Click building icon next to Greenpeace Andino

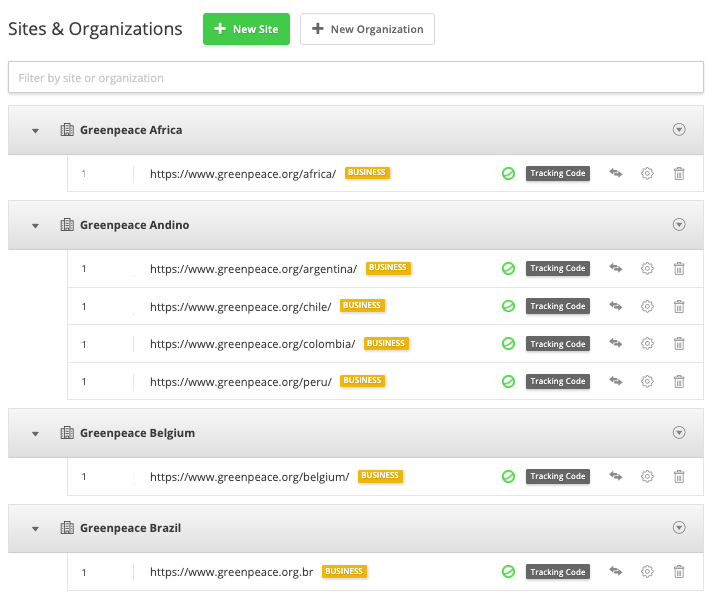click(x=67, y=225)
